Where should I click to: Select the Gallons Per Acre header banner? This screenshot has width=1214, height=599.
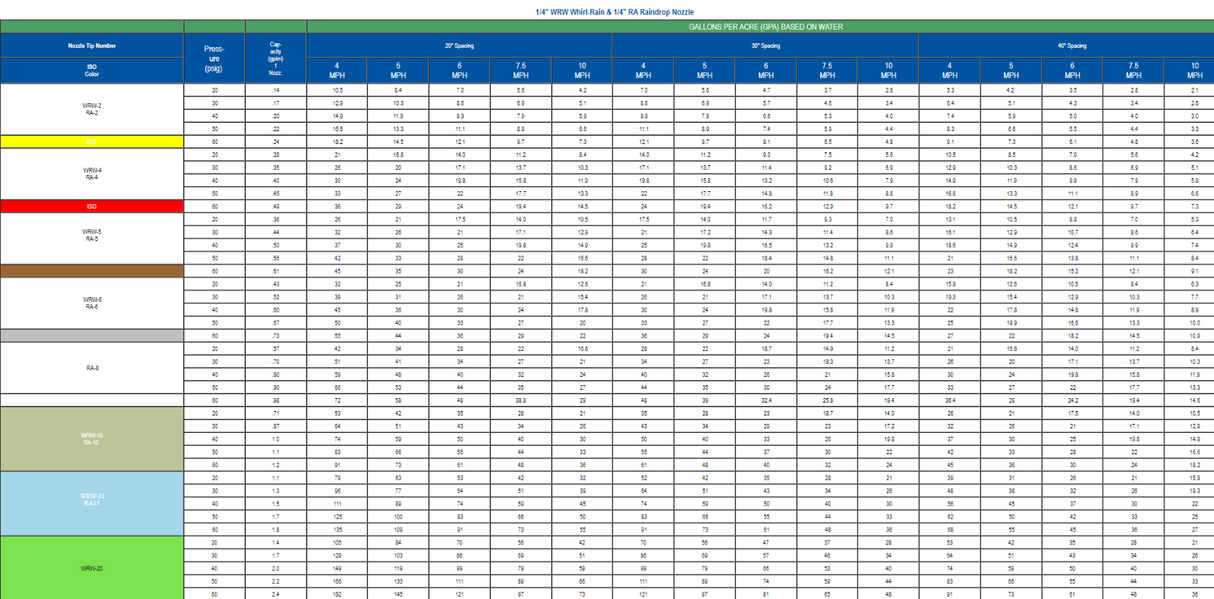point(760,27)
